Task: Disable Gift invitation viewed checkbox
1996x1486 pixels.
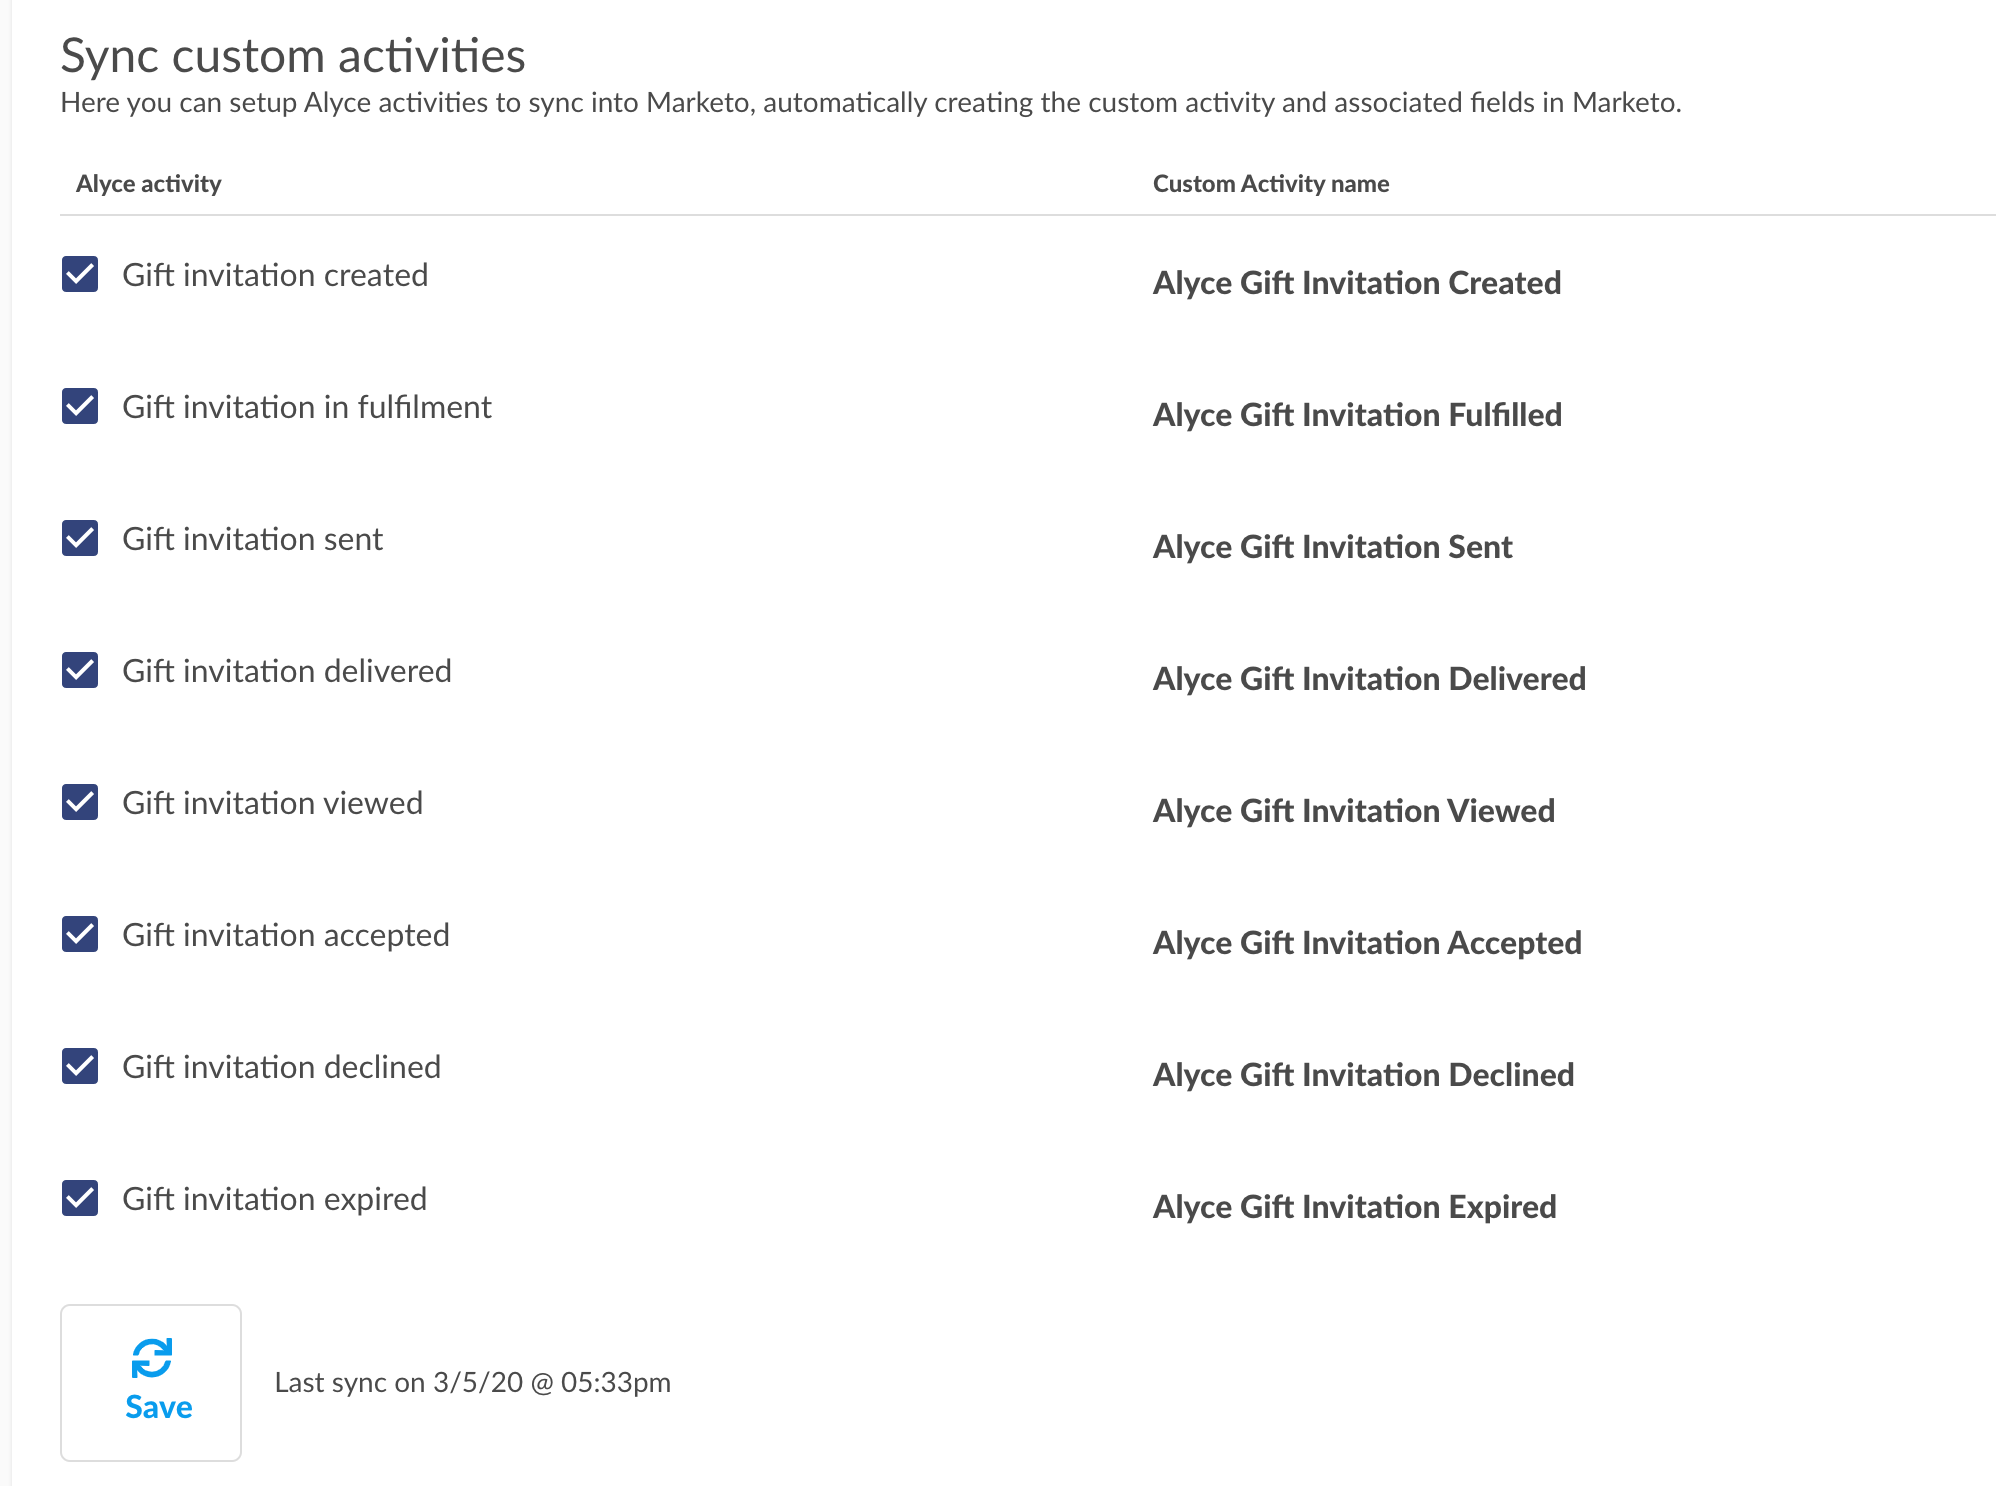Action: pos(80,802)
